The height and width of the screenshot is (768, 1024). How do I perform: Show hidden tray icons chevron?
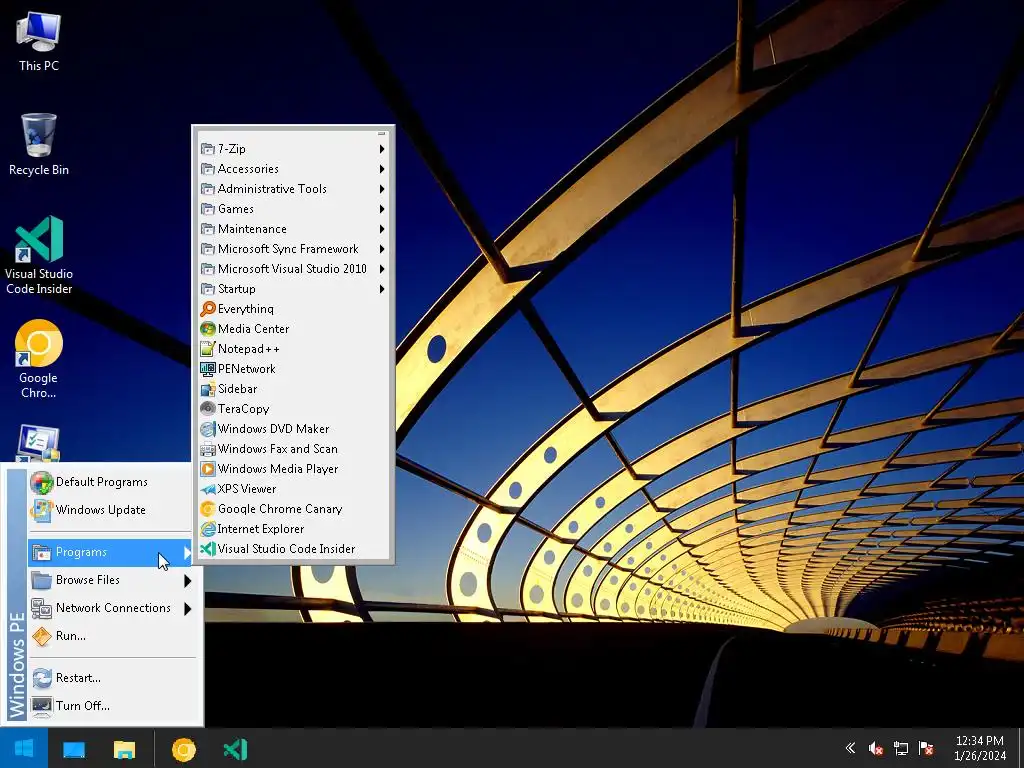click(x=850, y=748)
